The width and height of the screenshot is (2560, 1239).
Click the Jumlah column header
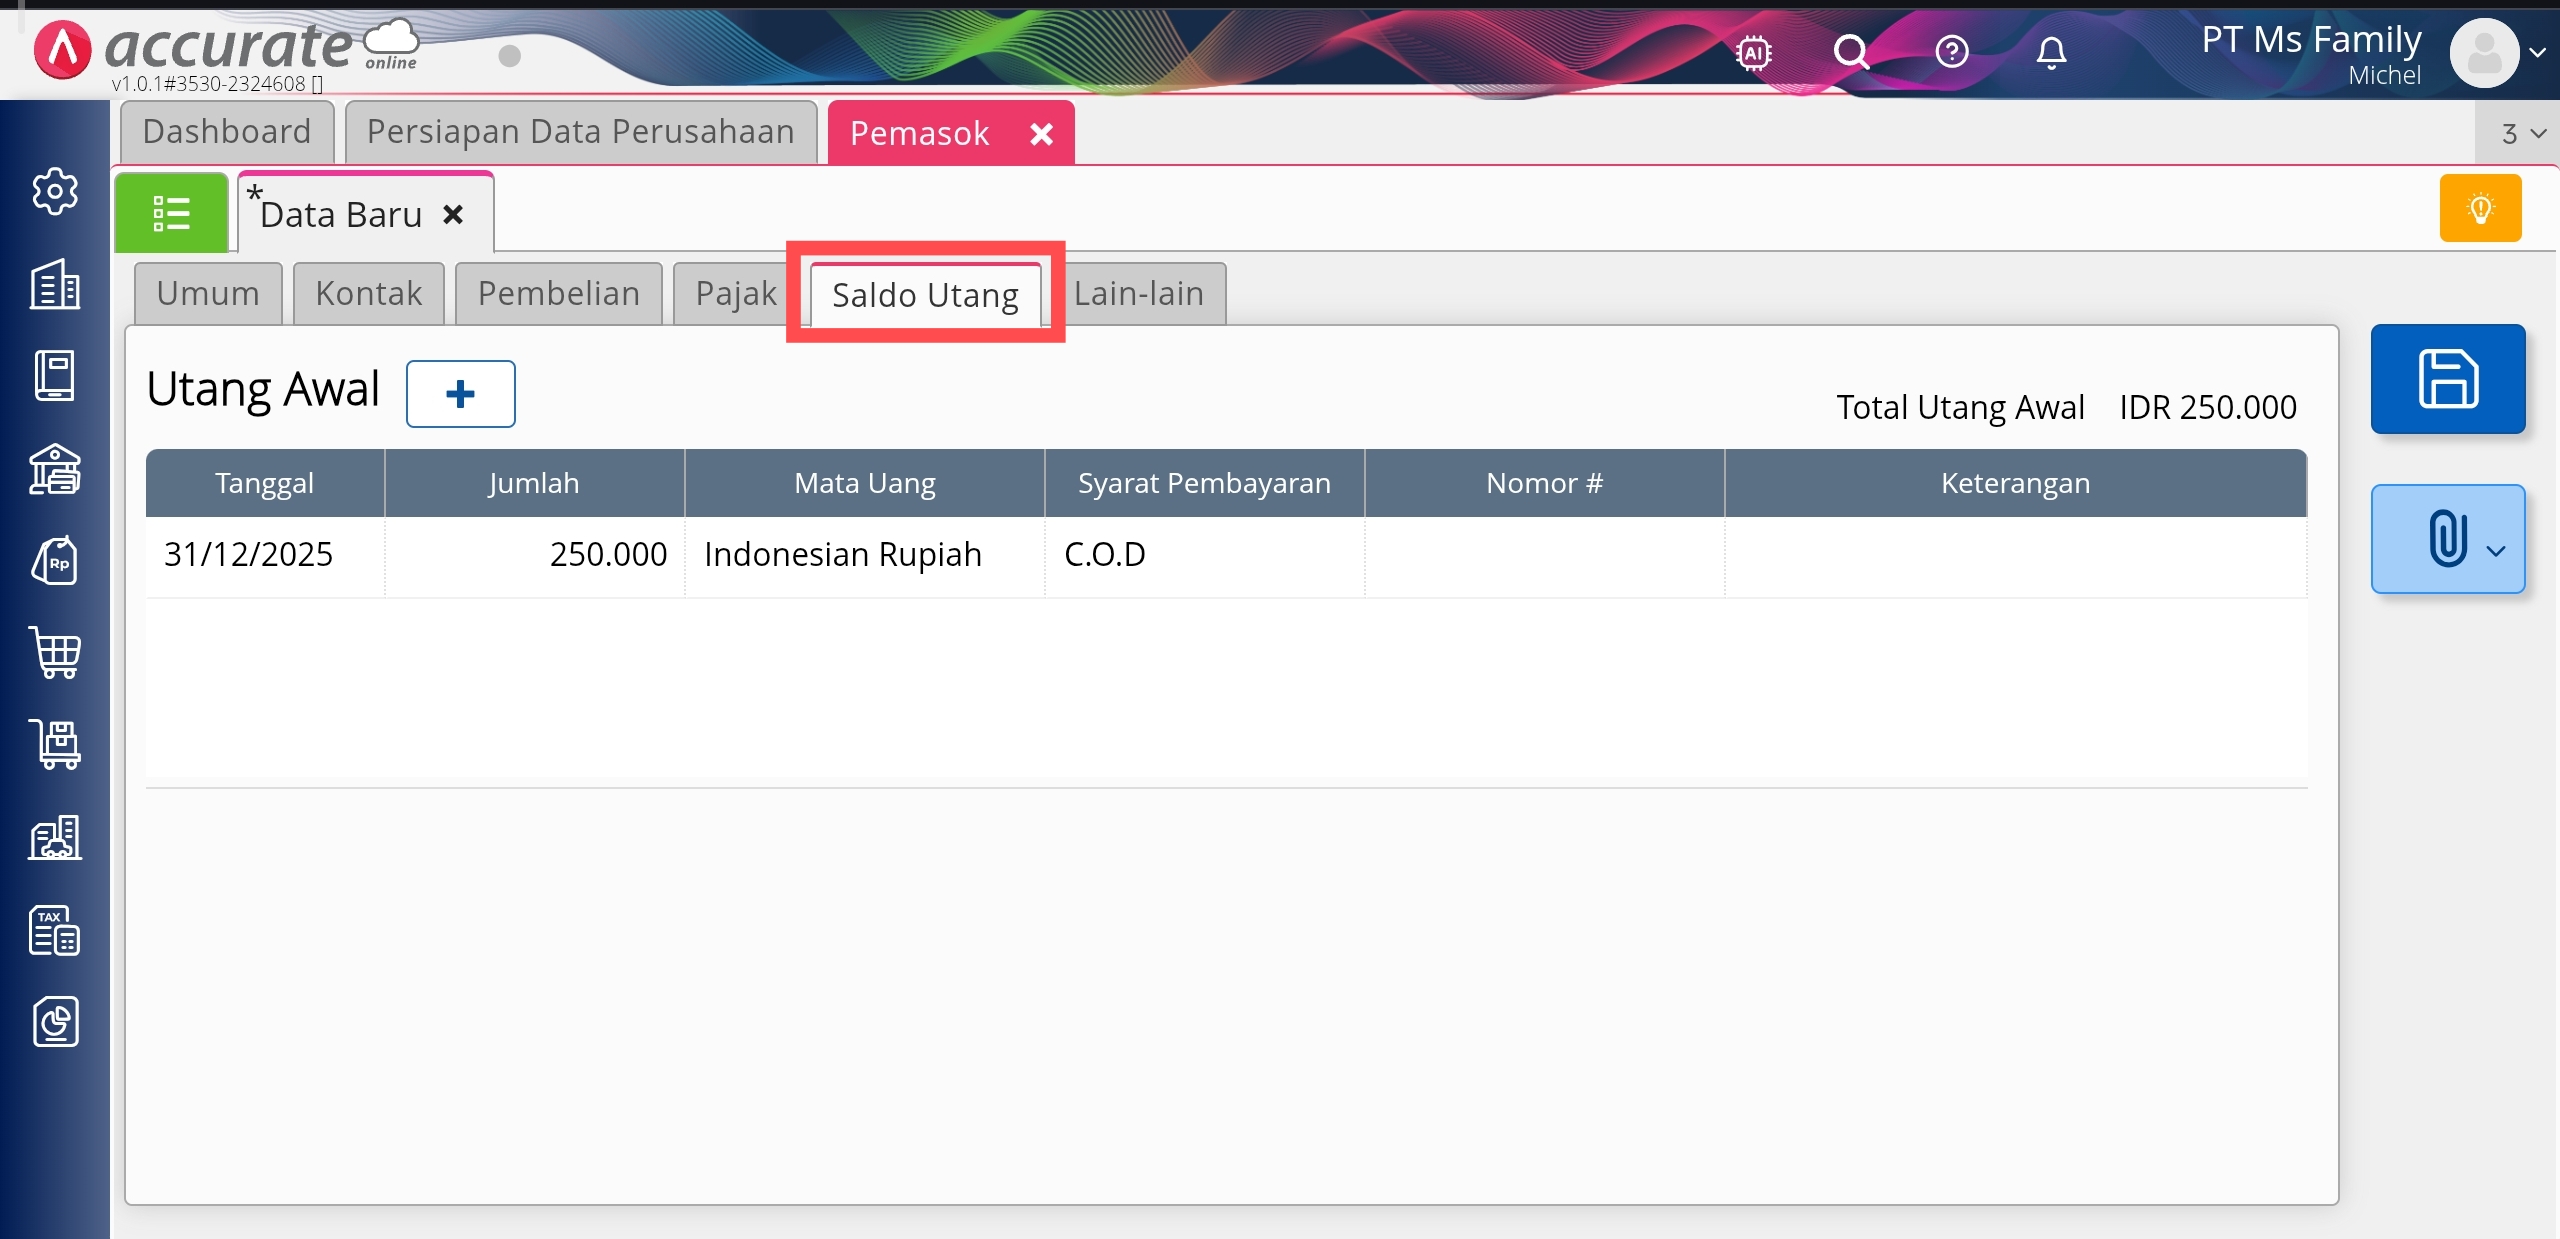click(534, 483)
